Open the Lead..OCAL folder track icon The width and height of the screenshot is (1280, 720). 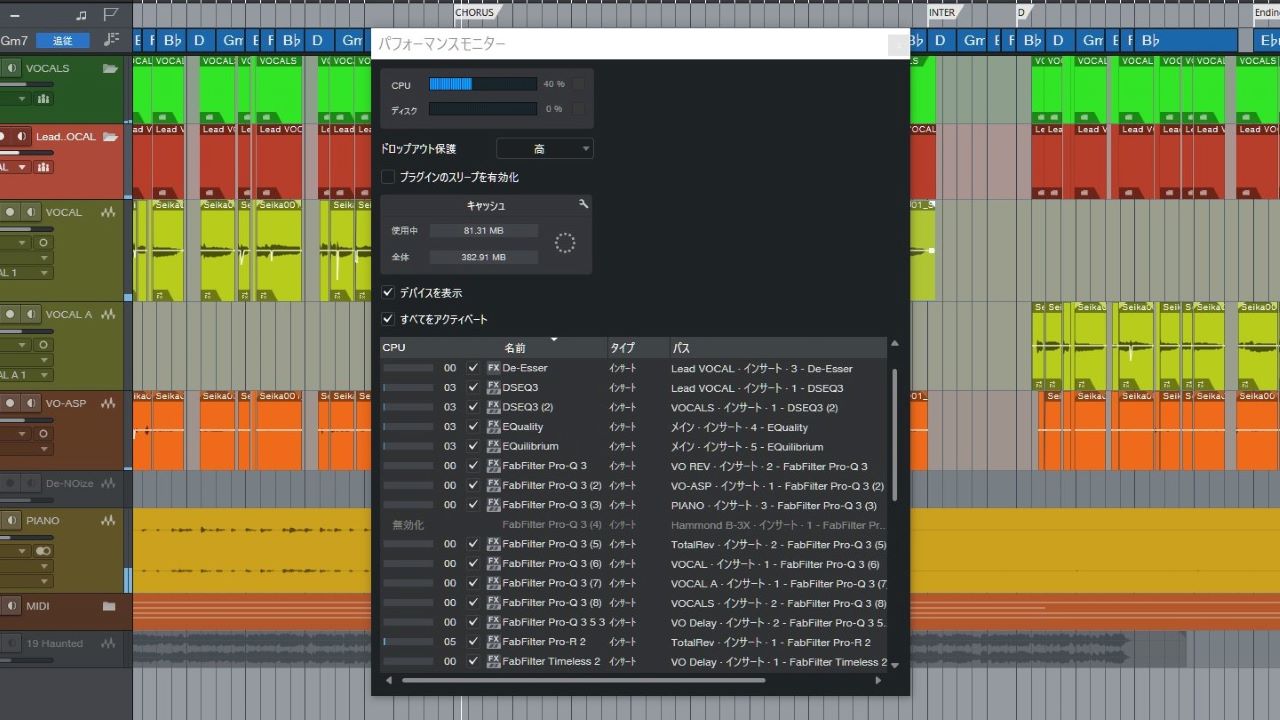(x=110, y=136)
